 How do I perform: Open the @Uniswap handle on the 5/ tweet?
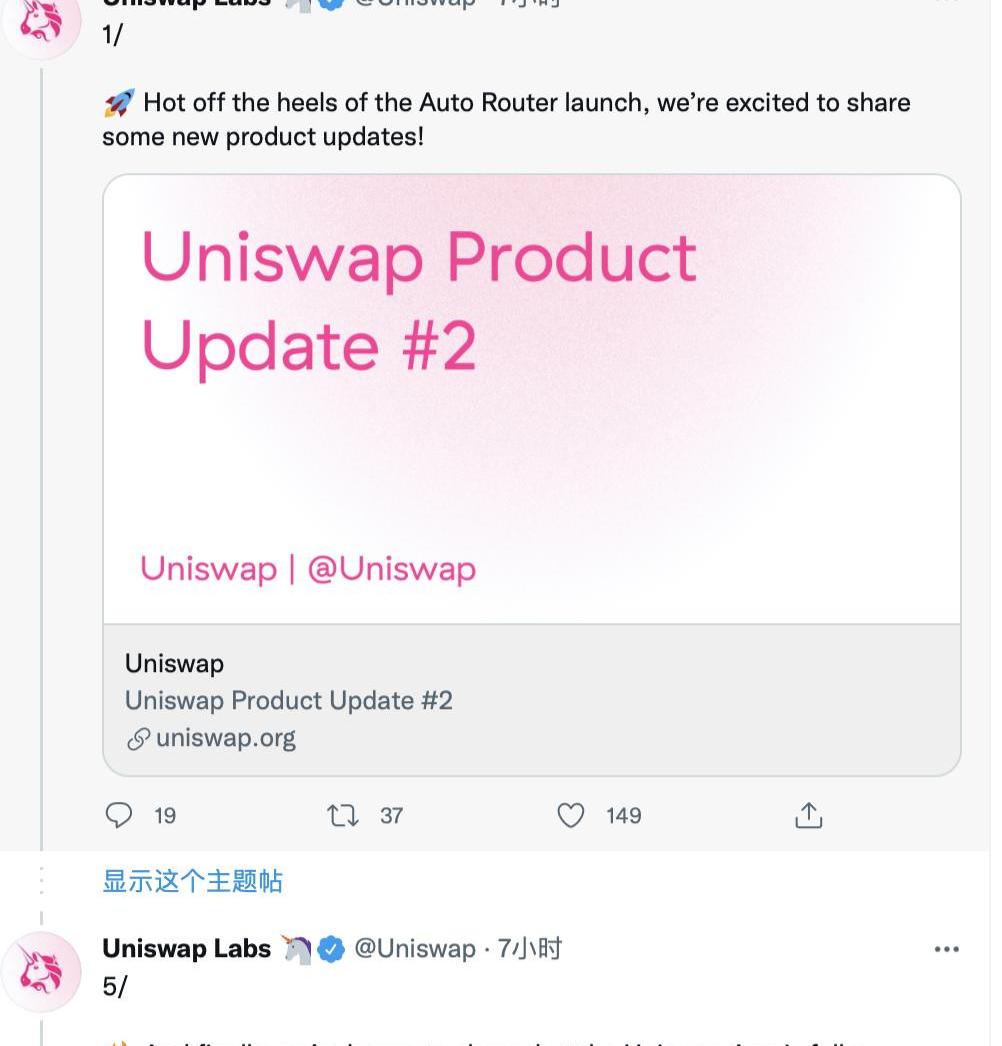414,949
